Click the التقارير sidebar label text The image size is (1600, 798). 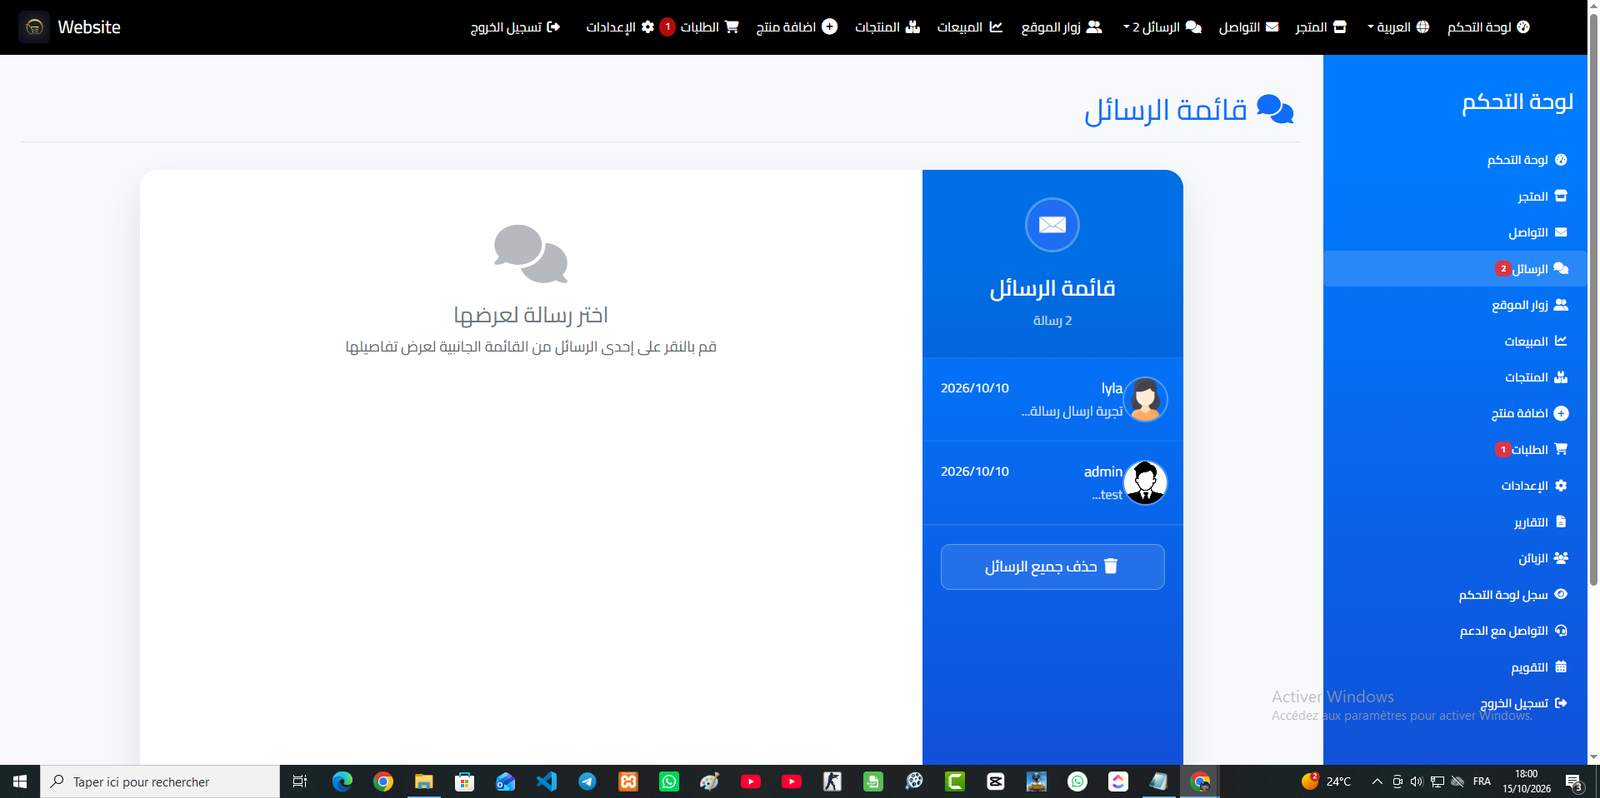coord(1531,522)
